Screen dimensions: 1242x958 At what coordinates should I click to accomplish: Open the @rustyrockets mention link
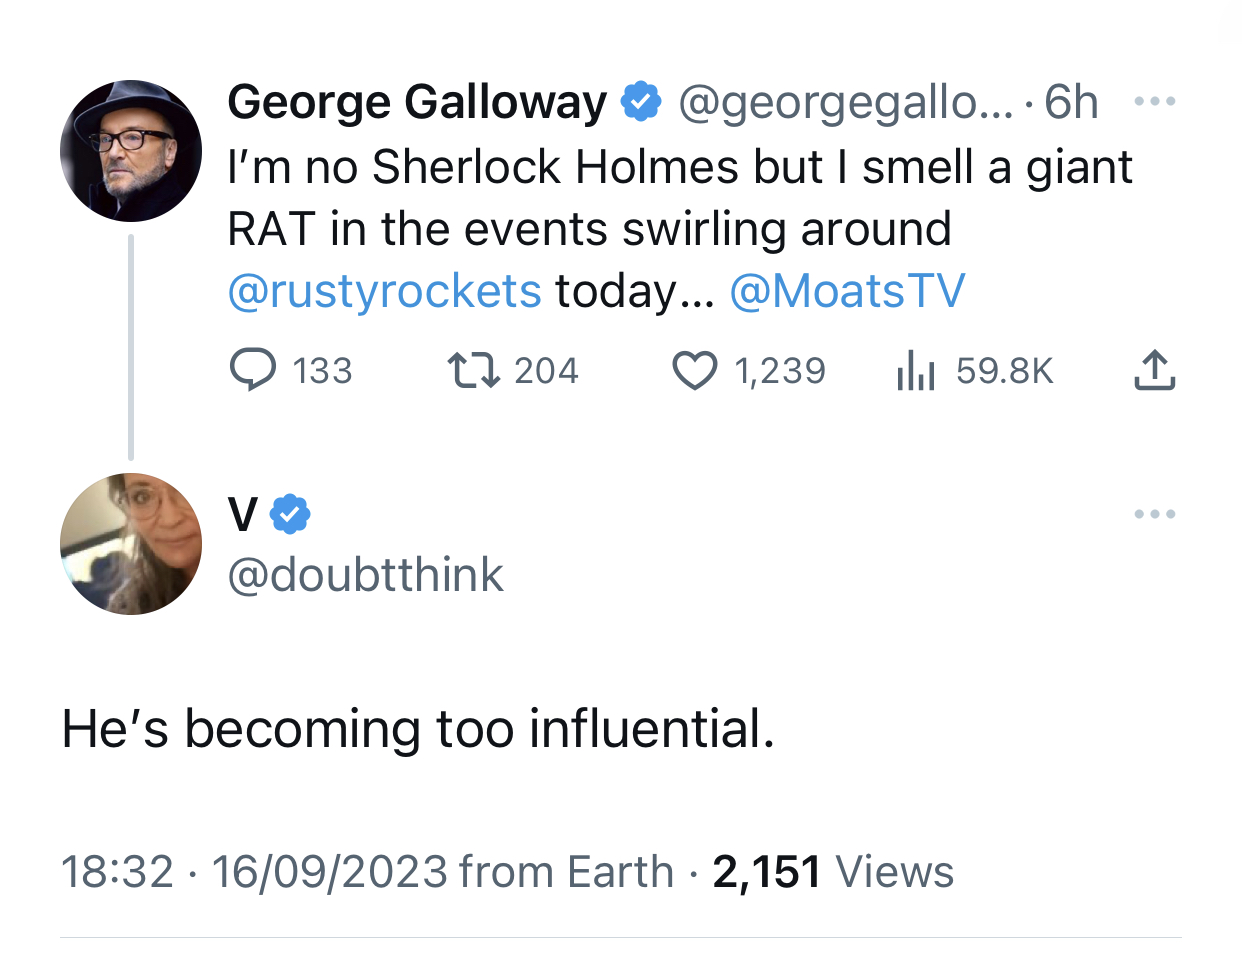[384, 291]
